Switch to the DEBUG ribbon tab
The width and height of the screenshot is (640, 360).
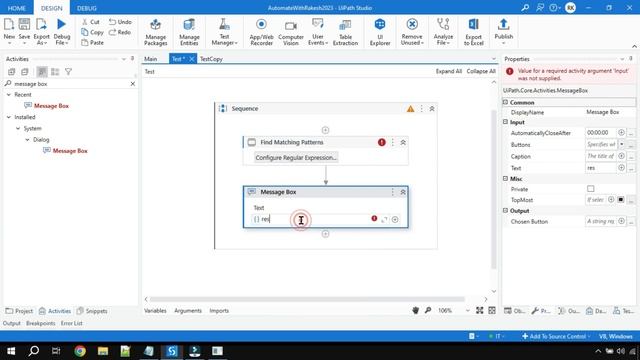87,8
